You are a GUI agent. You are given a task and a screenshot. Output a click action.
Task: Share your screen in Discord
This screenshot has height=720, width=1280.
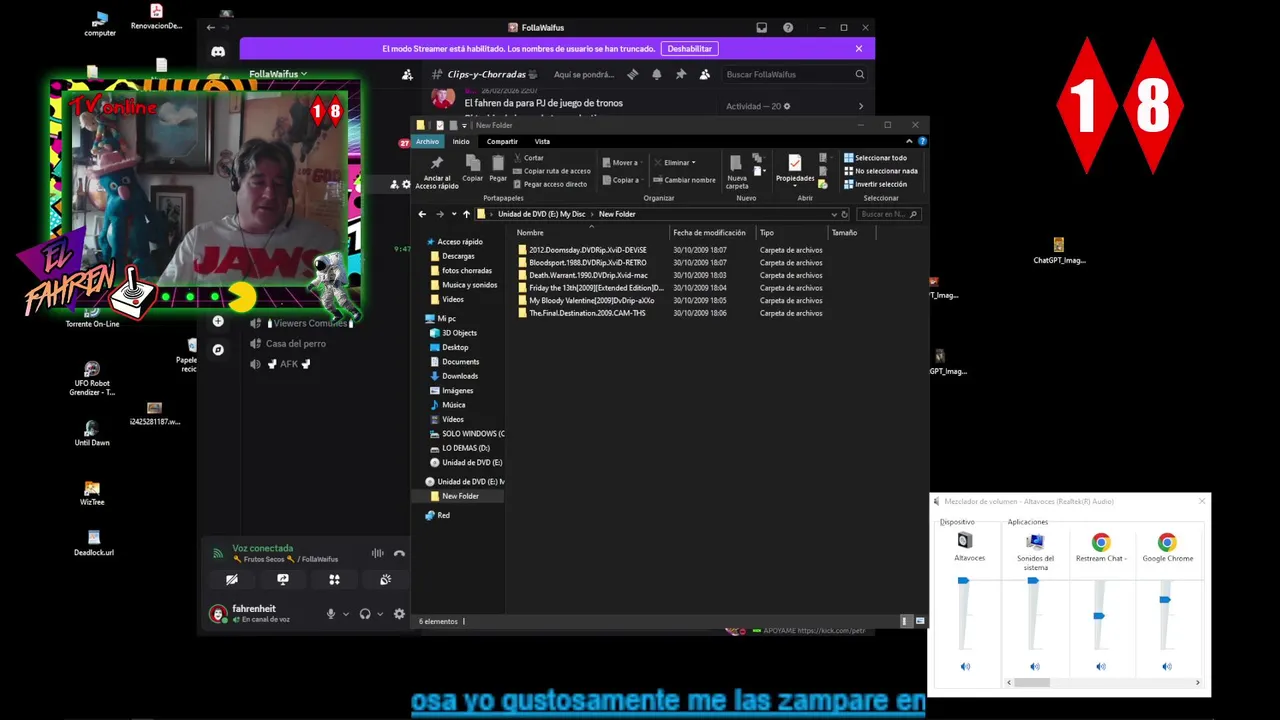click(x=283, y=579)
